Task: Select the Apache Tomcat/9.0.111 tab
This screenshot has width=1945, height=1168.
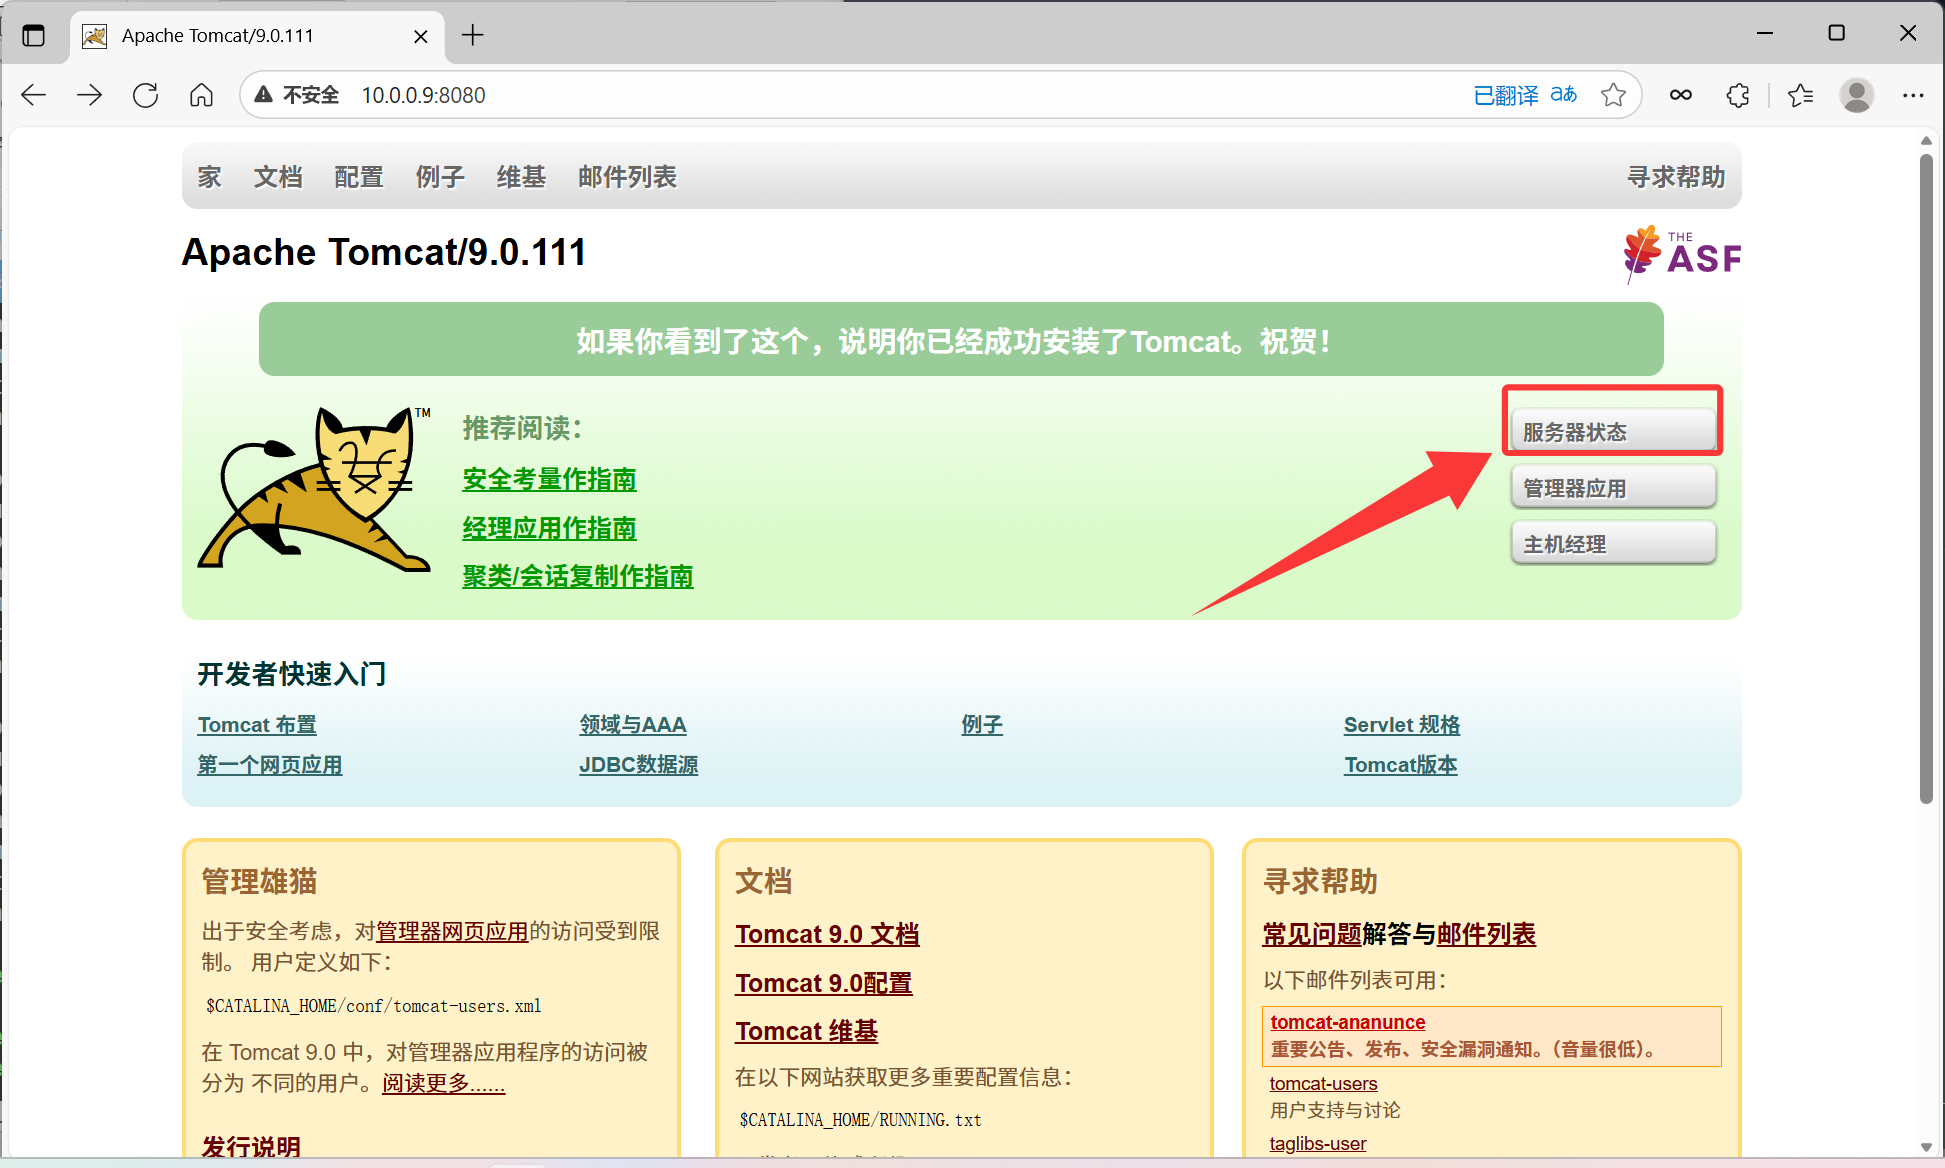Action: tap(258, 36)
